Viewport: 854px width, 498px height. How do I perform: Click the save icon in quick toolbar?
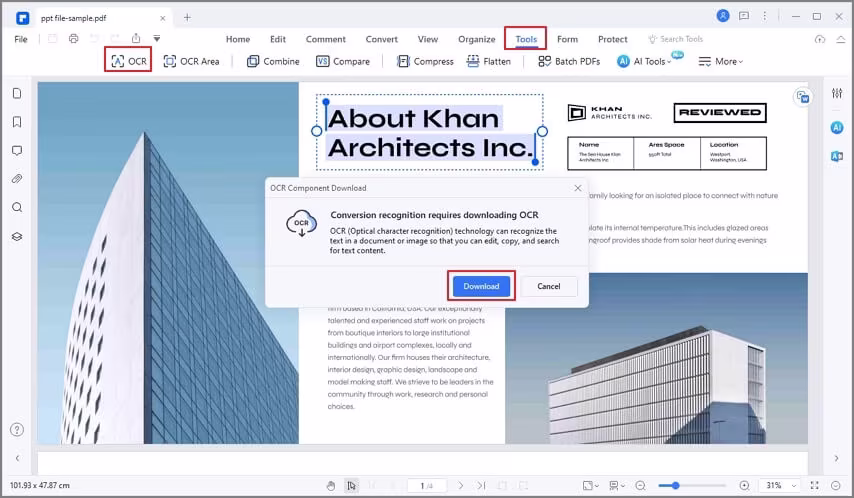(53, 39)
